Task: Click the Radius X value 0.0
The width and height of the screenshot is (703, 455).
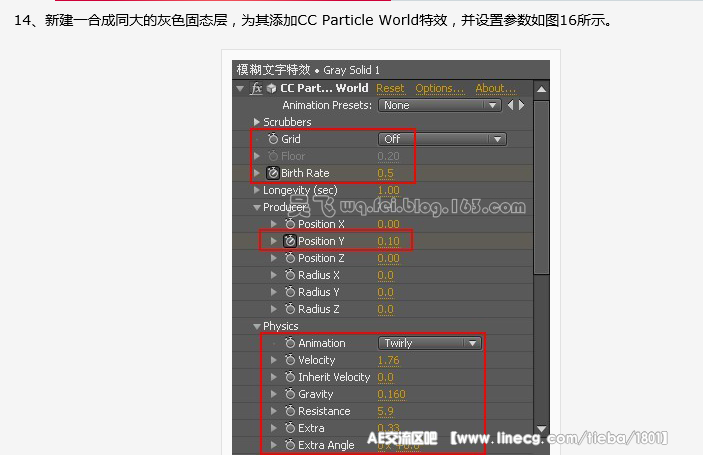Action: 386,276
